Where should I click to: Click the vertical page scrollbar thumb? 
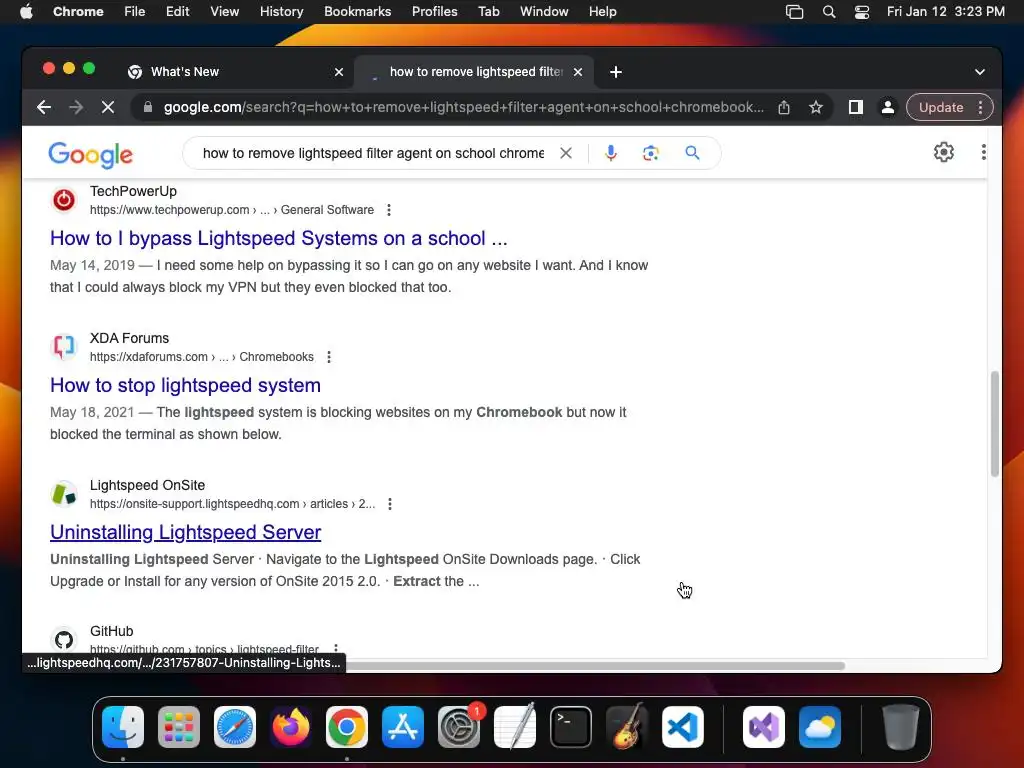[x=994, y=424]
